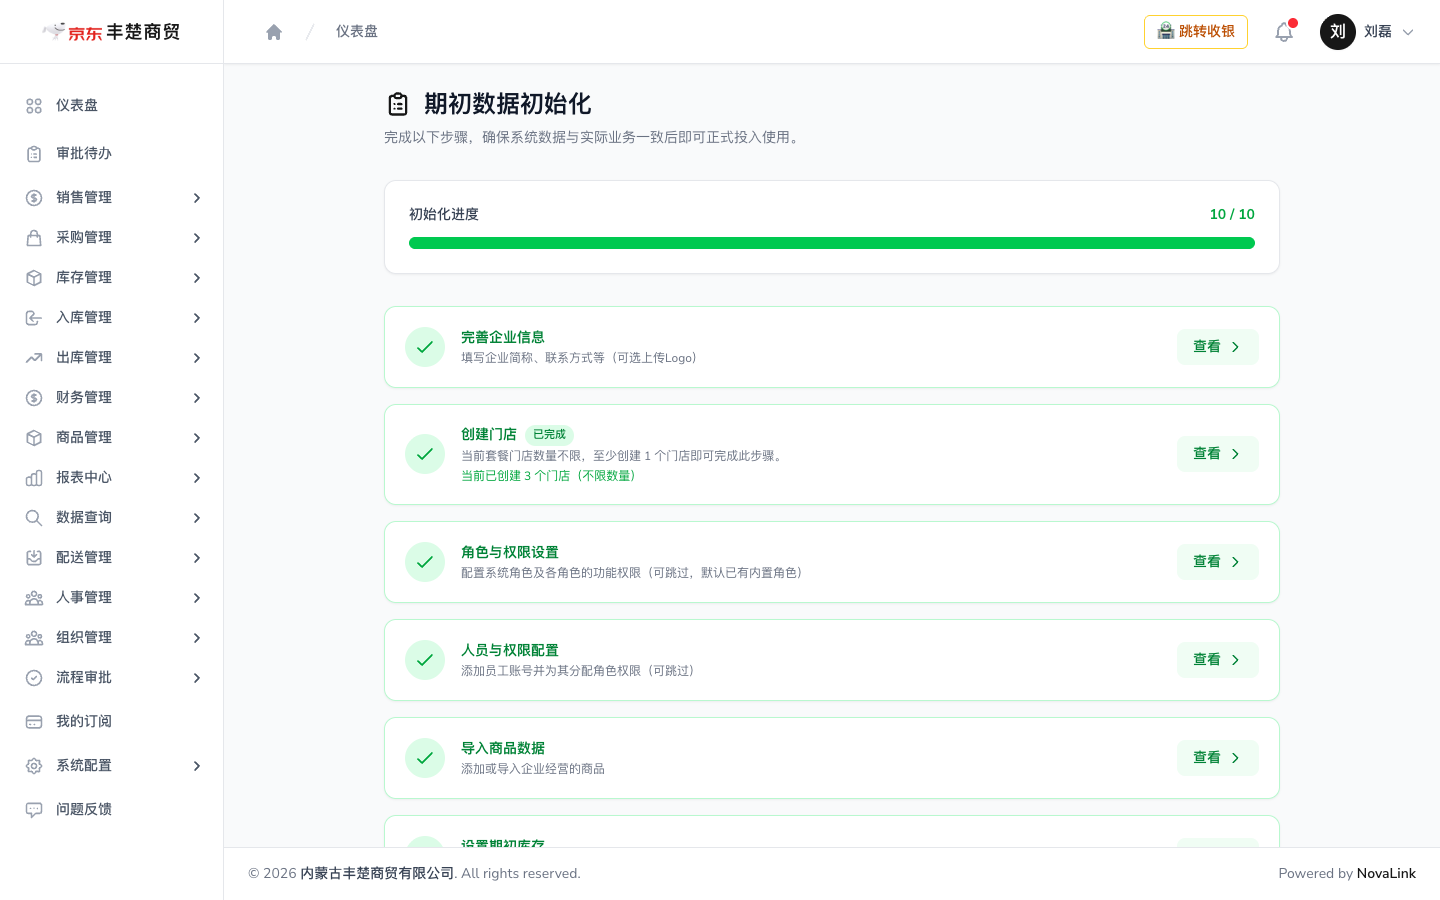The width and height of the screenshot is (1440, 900).
Task: Click 查看 for 人员与权限配置
Action: coord(1217,660)
